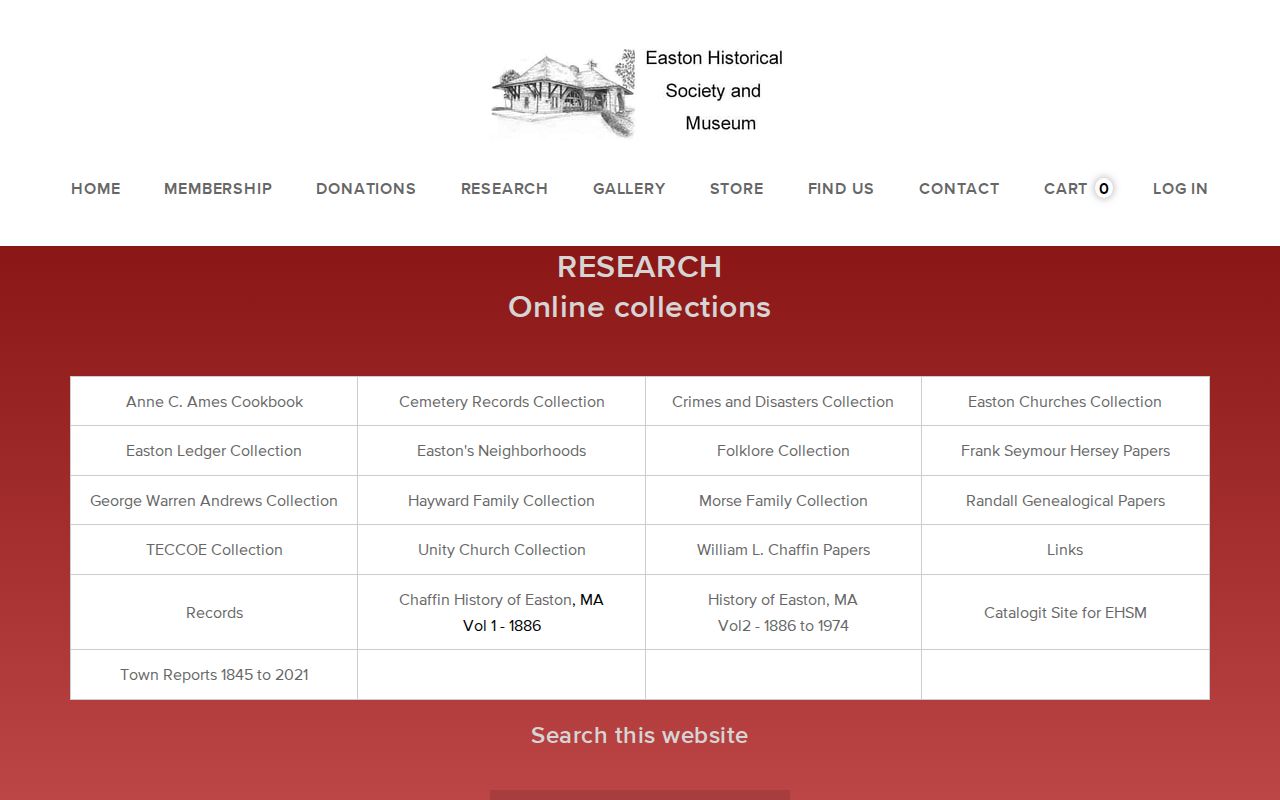Open the cart item count badge
The width and height of the screenshot is (1280, 800).
1104,188
